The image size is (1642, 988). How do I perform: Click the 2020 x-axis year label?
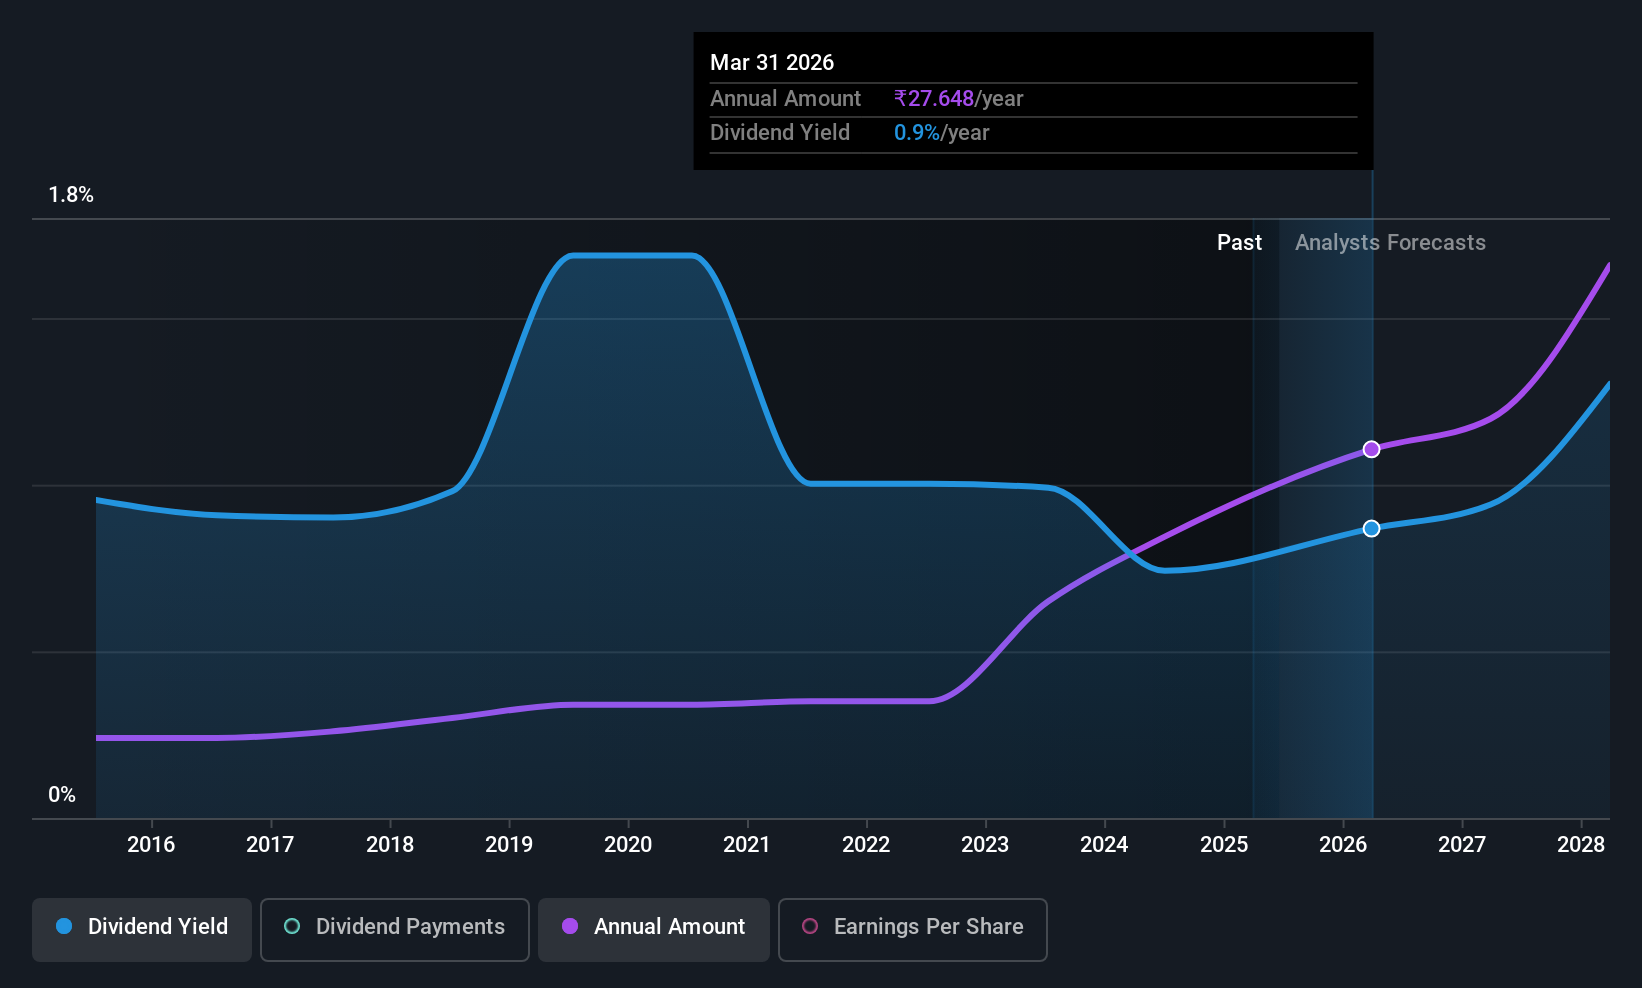[628, 844]
